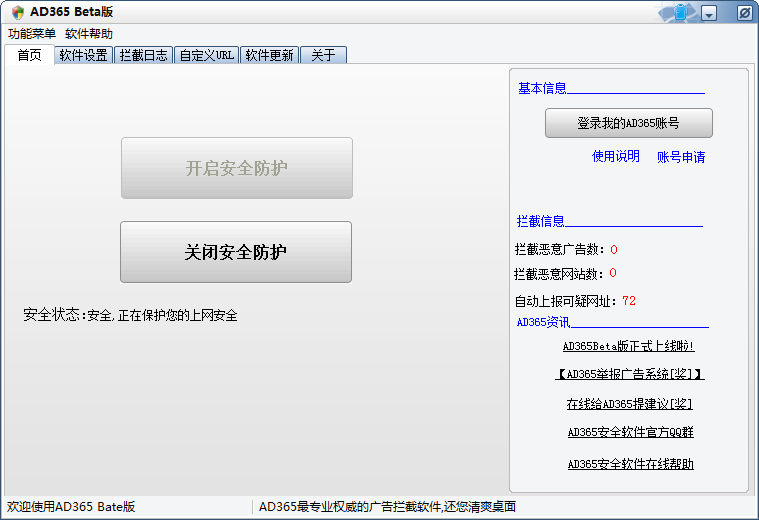Open the 功能菜单 menu
759x520 pixels.
(32, 34)
